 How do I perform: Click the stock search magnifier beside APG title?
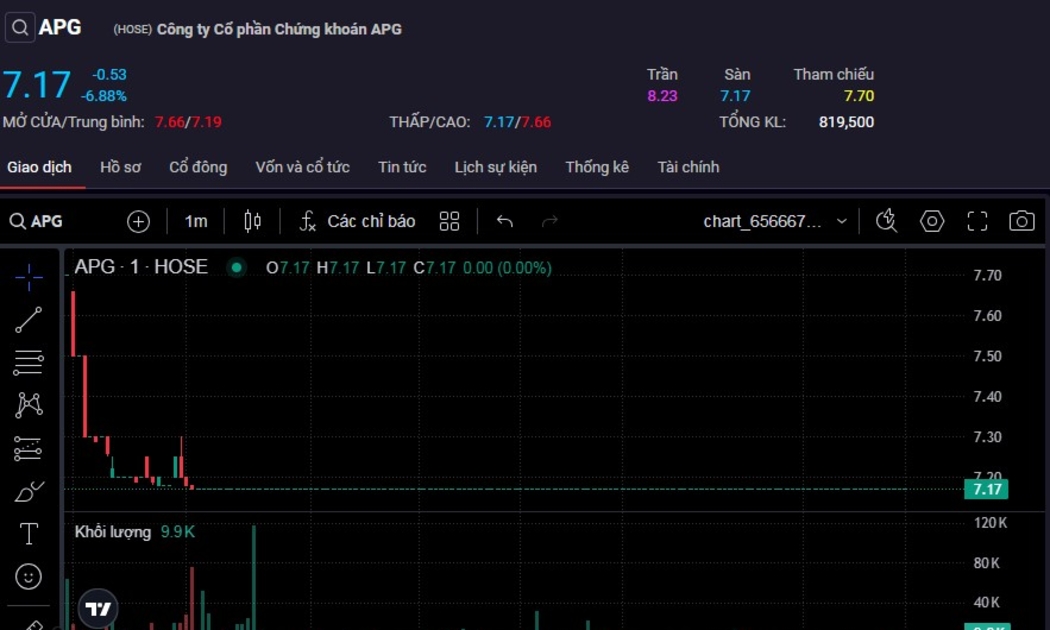(x=20, y=28)
